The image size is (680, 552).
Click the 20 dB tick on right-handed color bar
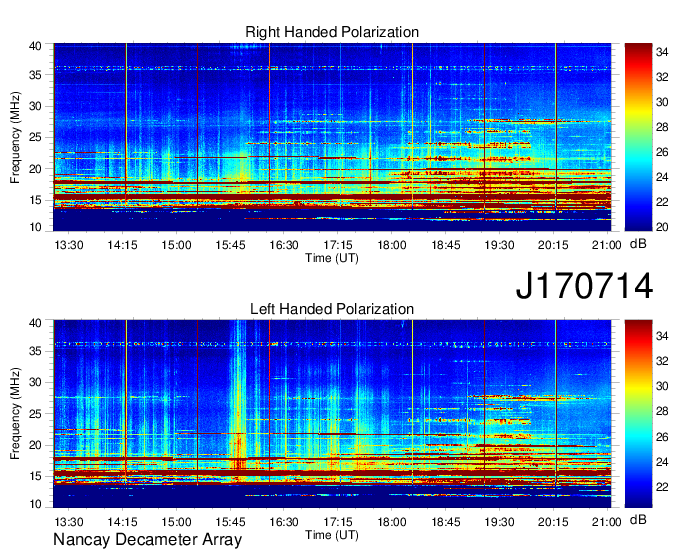coord(662,227)
